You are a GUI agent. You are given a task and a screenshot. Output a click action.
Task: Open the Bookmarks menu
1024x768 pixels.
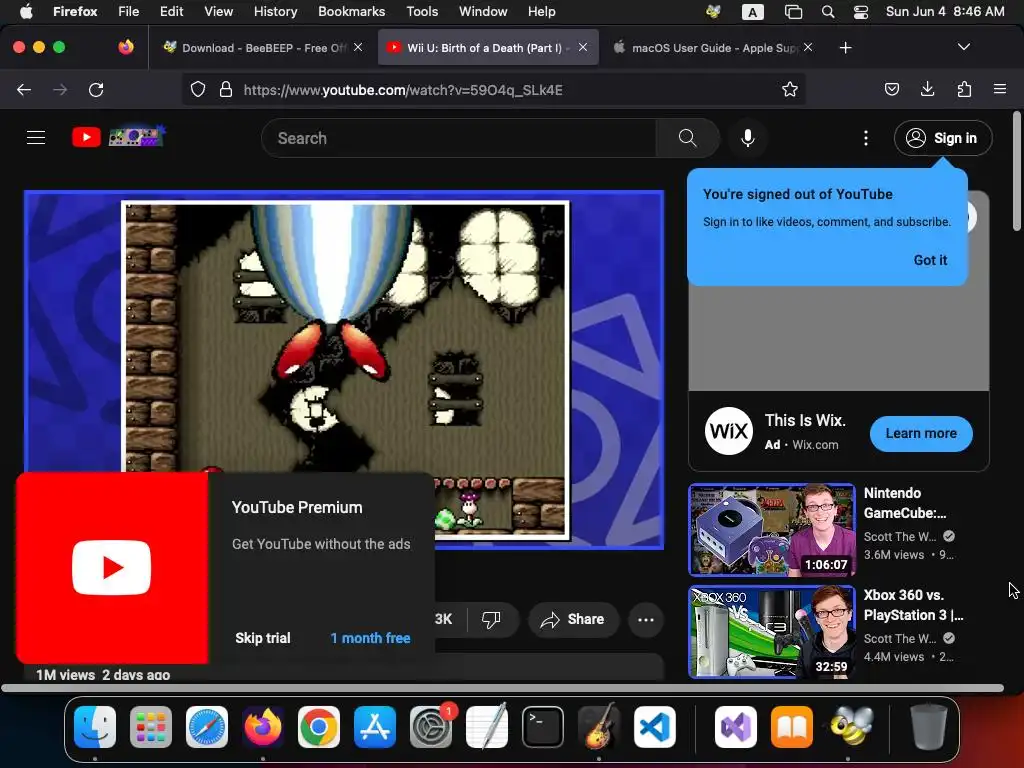(x=351, y=11)
